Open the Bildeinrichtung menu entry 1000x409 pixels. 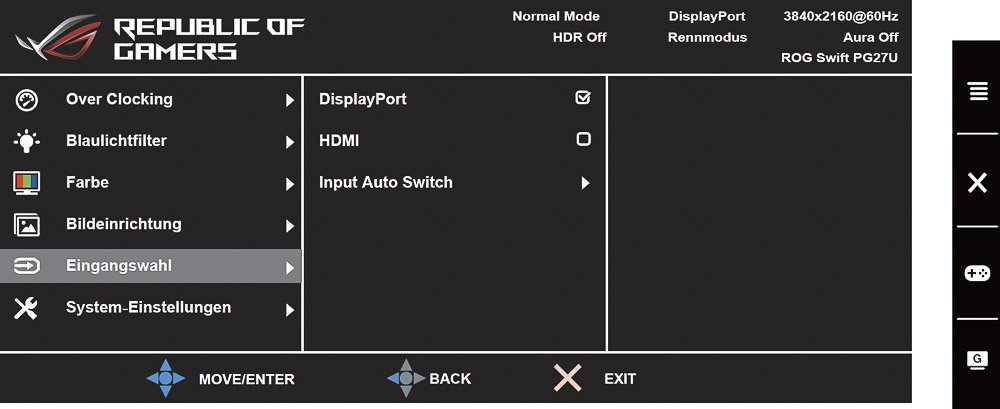coord(151,225)
